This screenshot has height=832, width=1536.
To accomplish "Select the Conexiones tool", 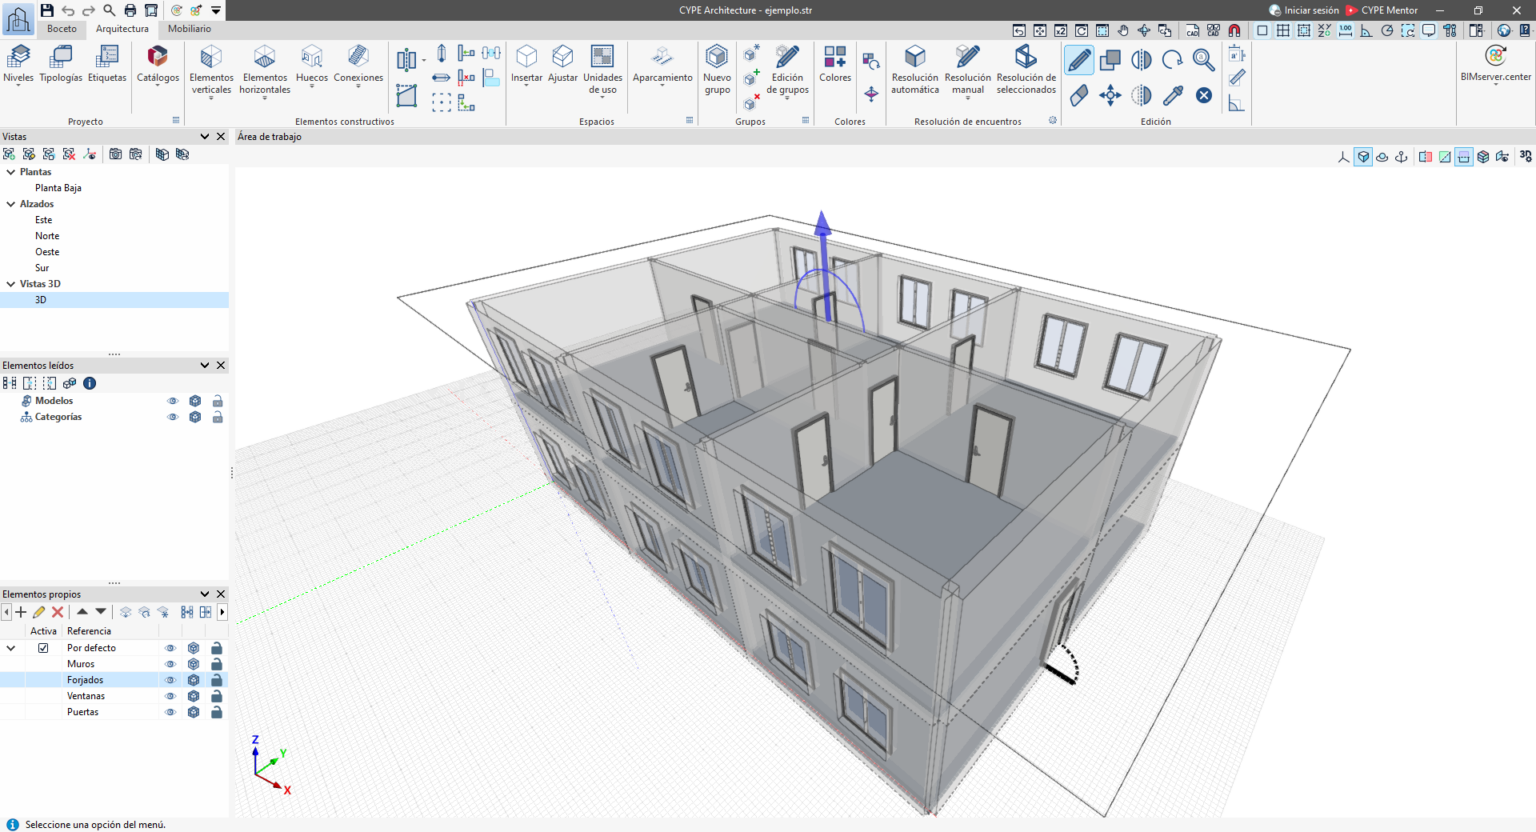I will 358,64.
